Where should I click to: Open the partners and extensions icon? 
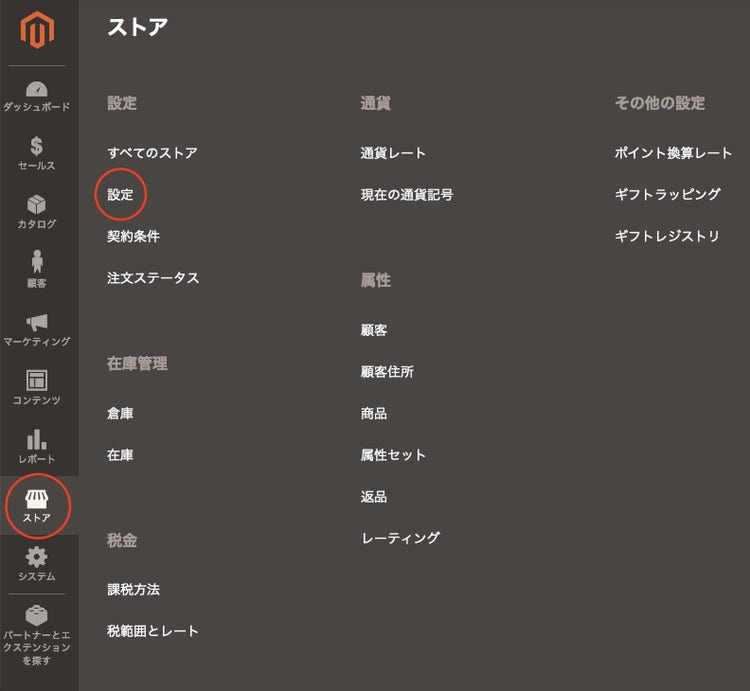(37, 616)
